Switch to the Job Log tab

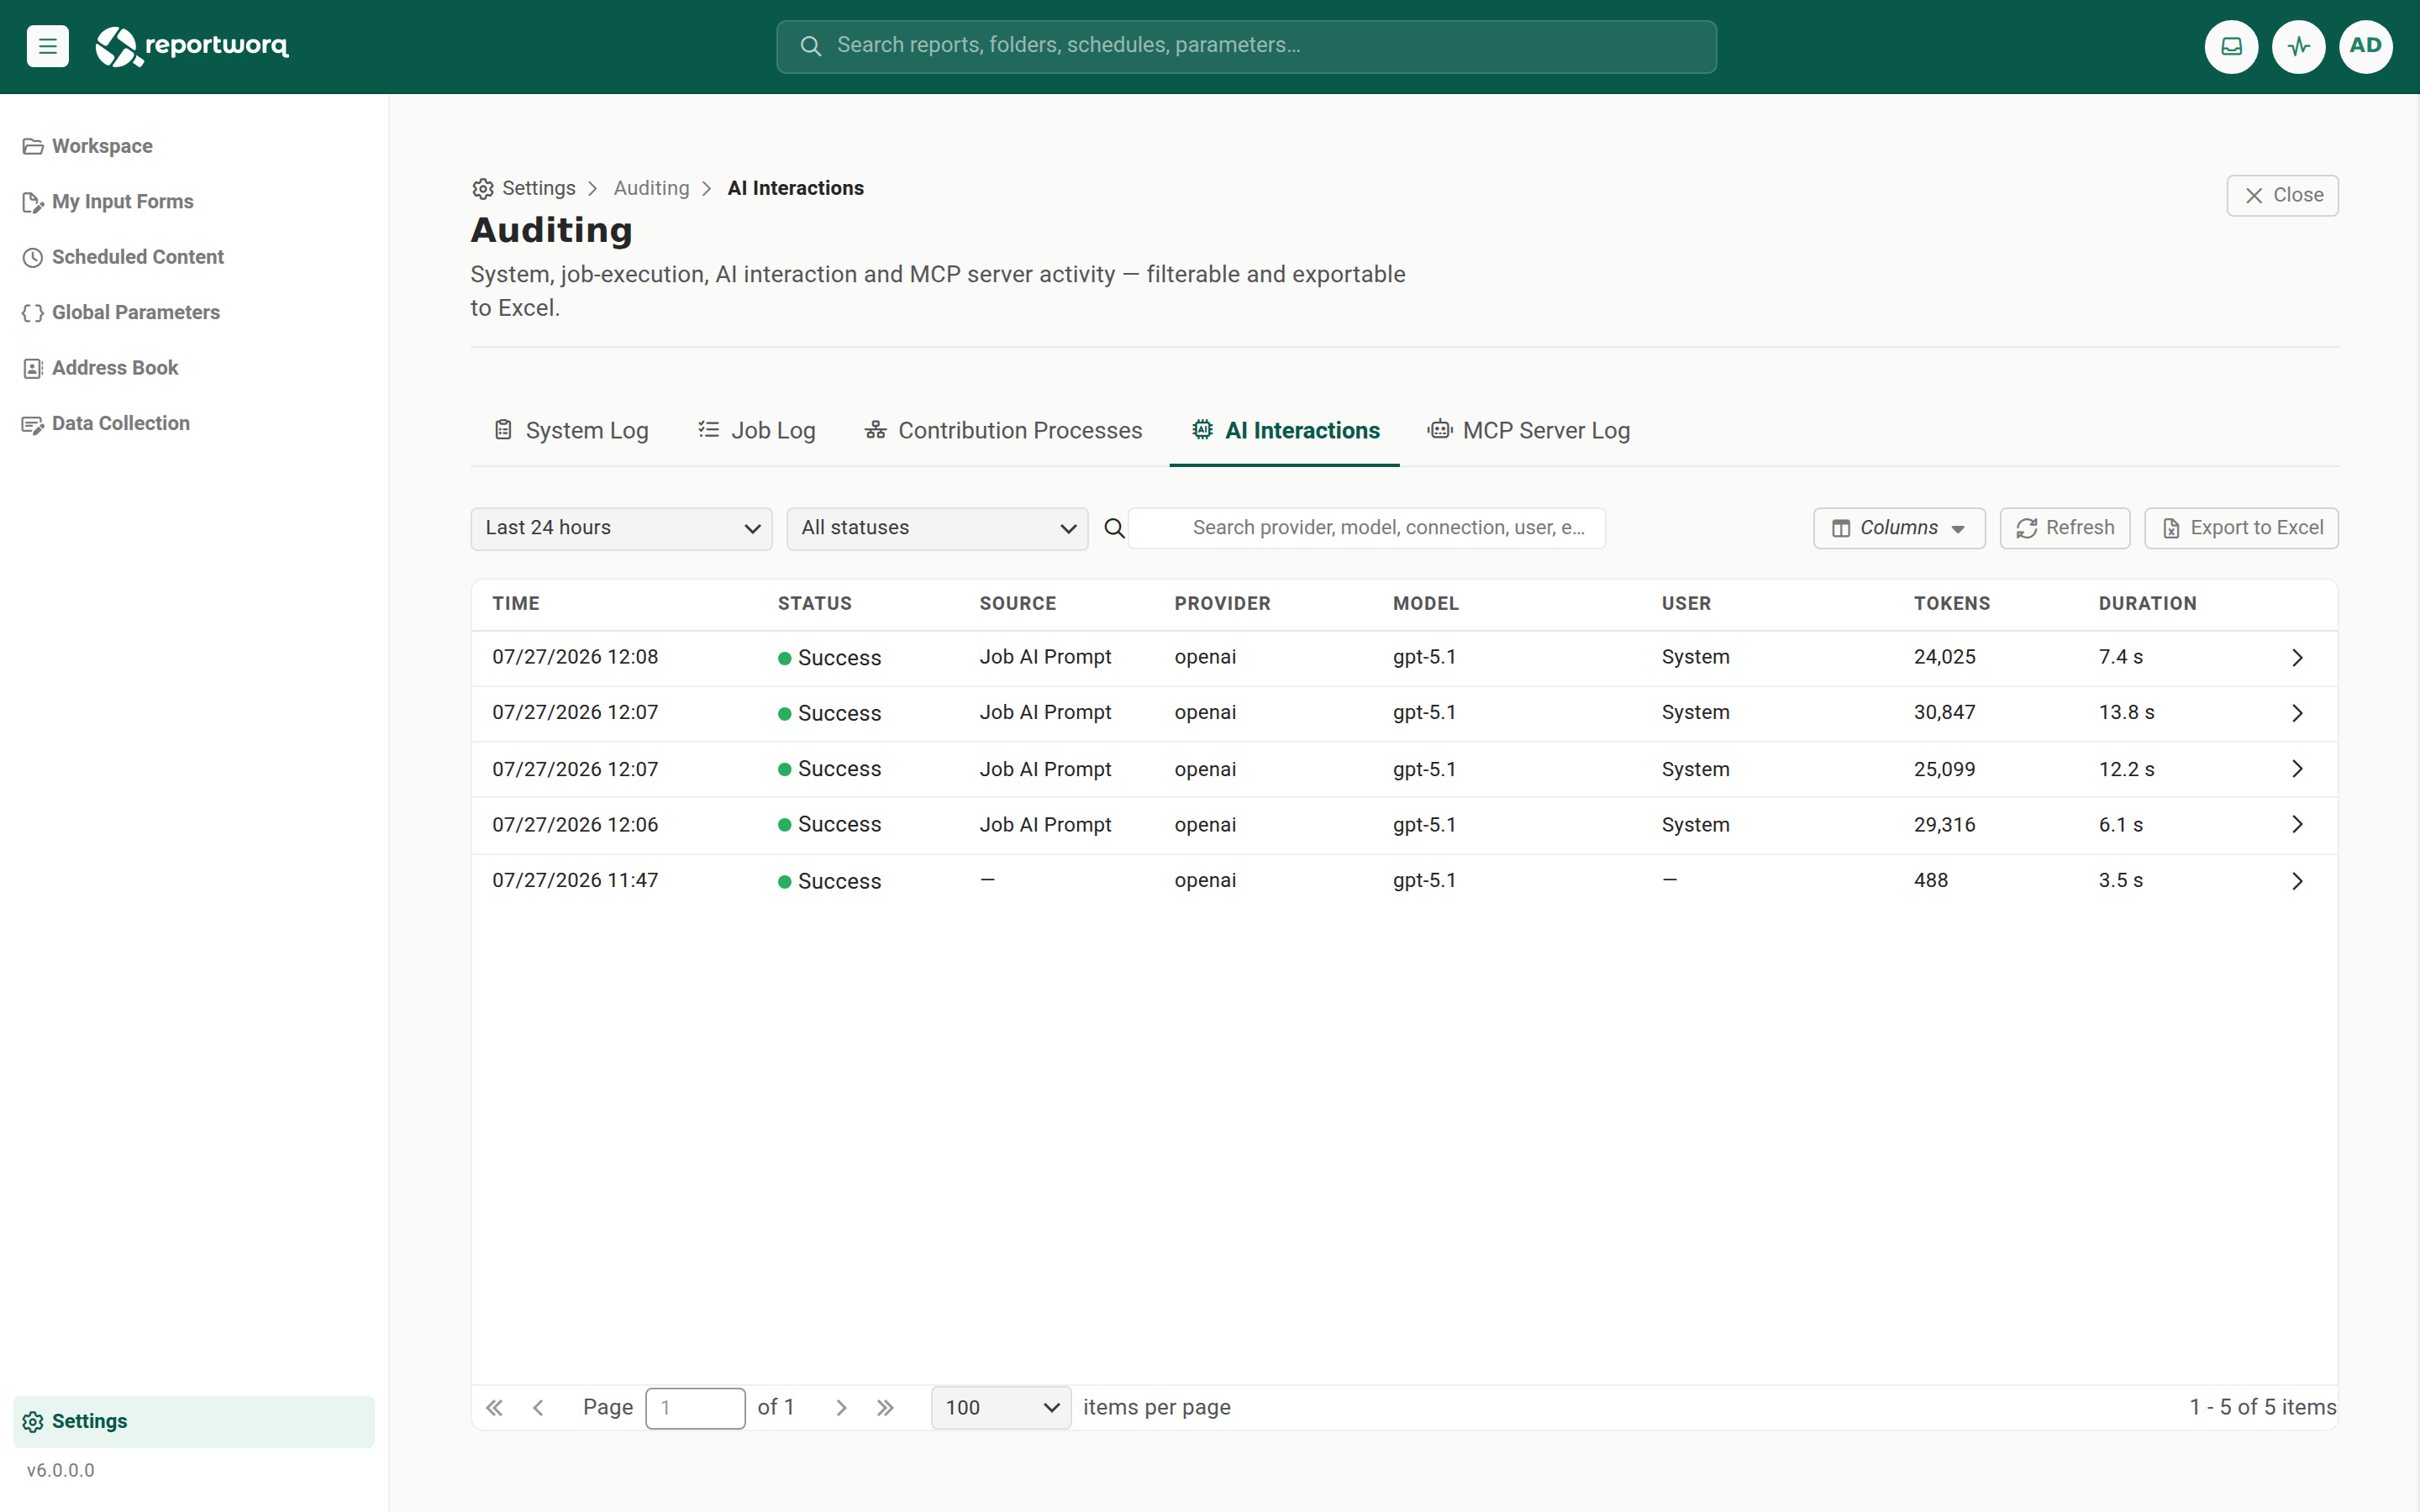756,430
